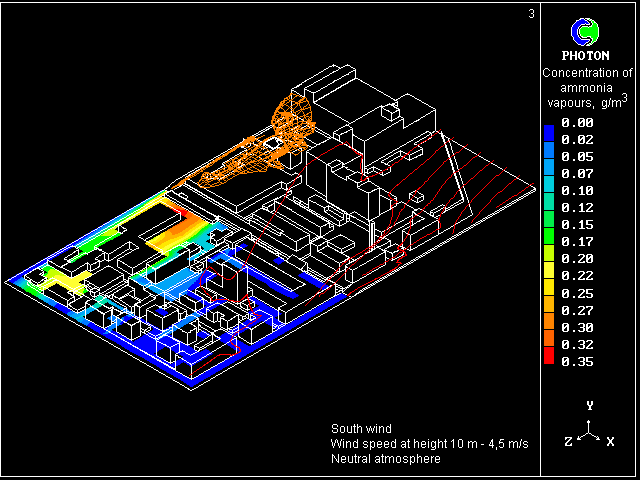Pick the 0.05 blue legend swatch
Screen dimensions: 640x480
click(x=549, y=157)
